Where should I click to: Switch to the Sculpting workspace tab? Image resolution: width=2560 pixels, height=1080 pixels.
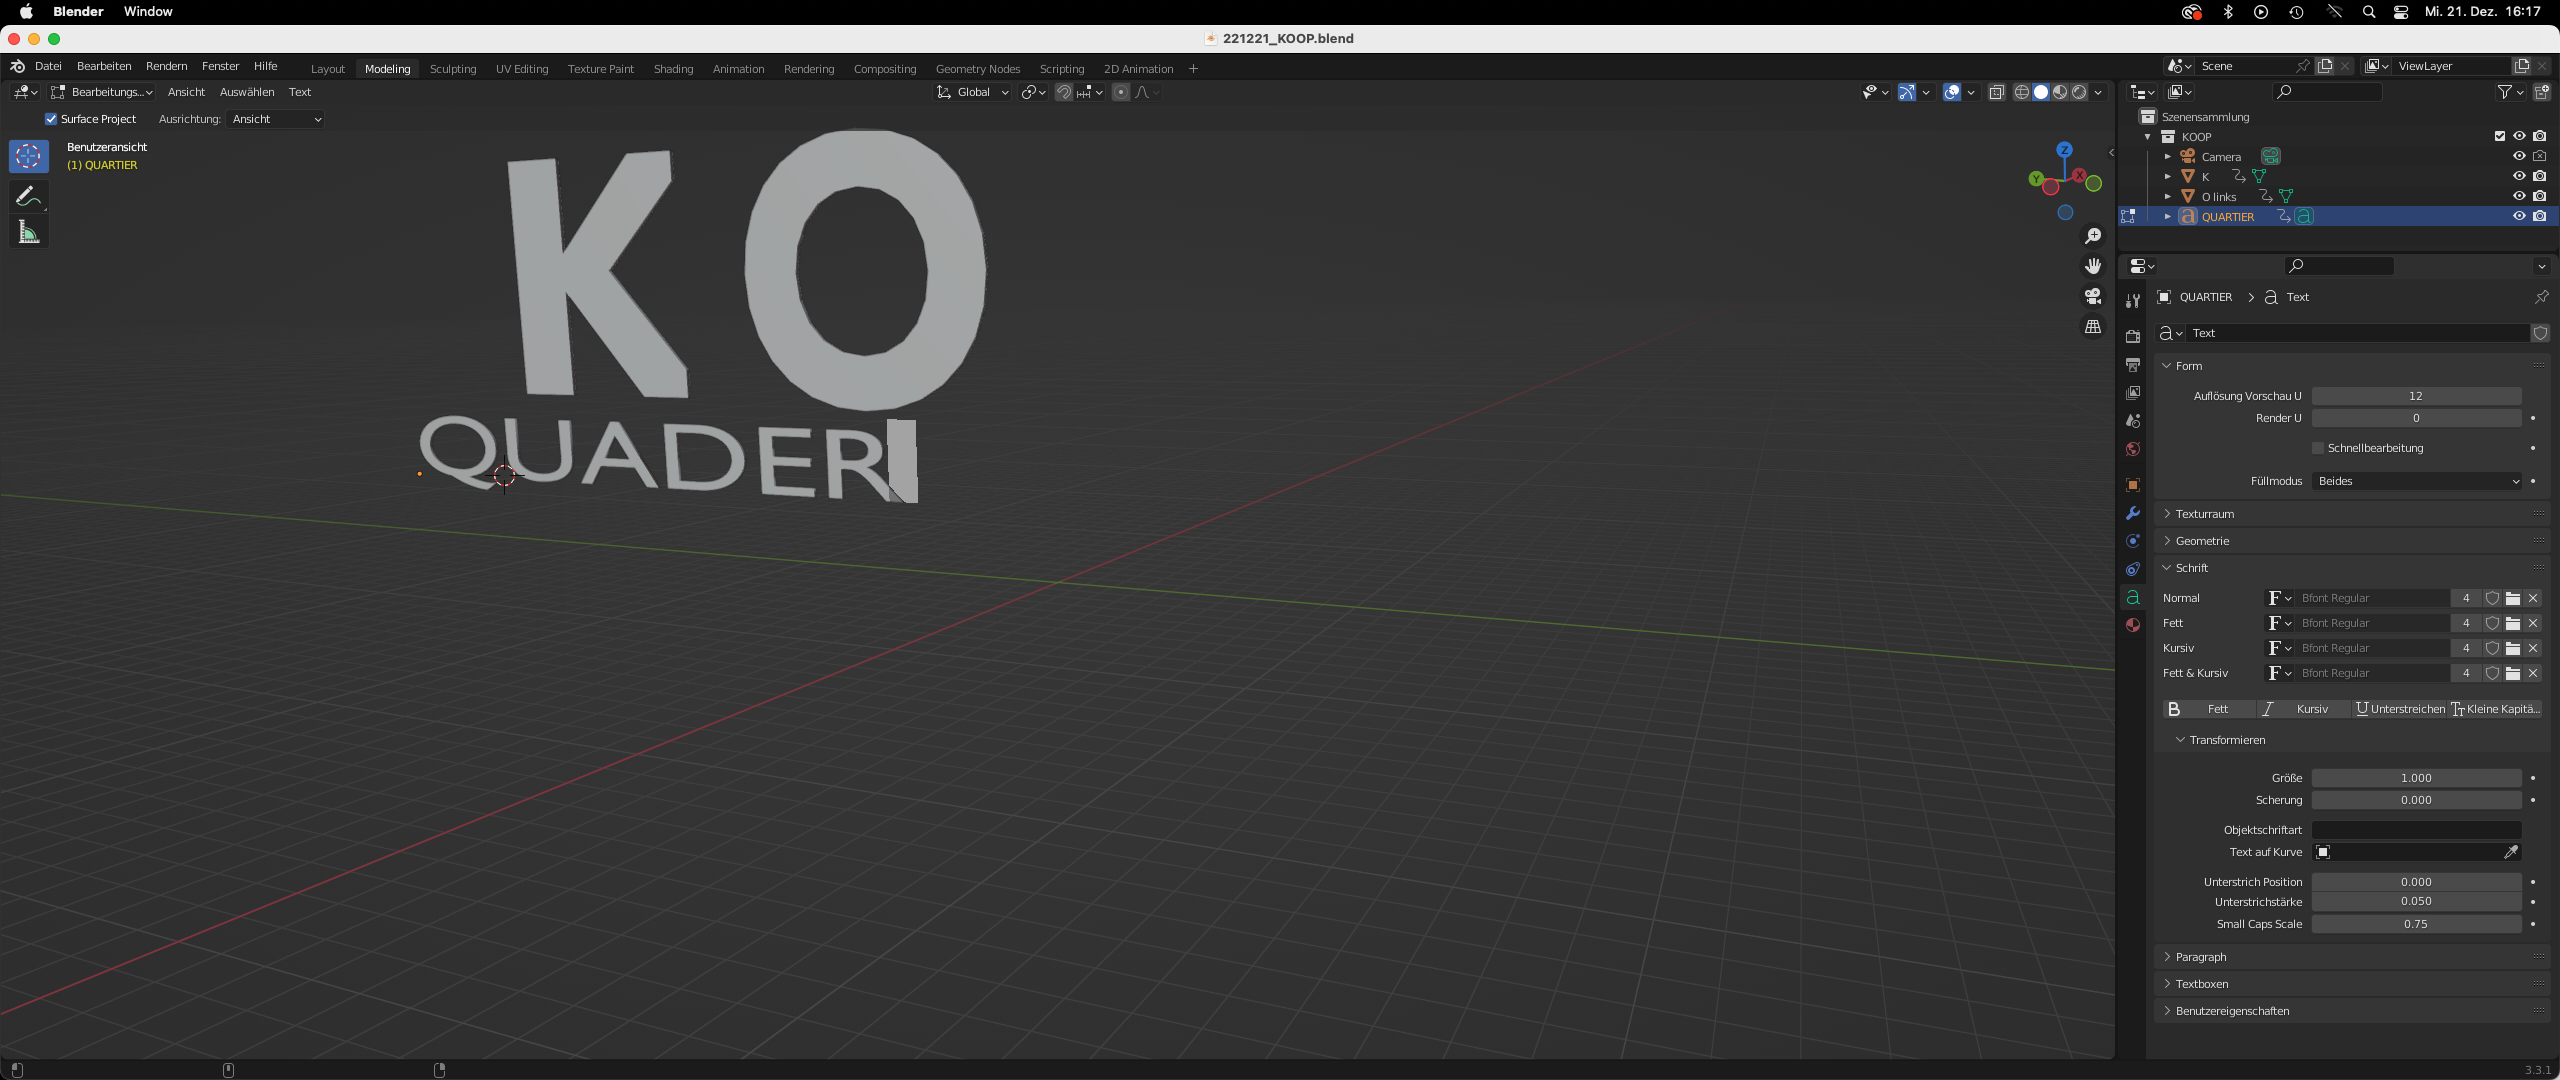click(452, 69)
